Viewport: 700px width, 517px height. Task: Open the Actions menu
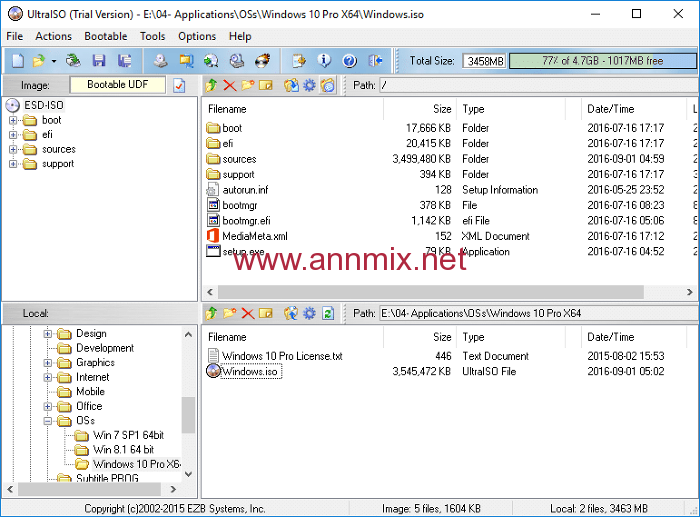tap(54, 36)
